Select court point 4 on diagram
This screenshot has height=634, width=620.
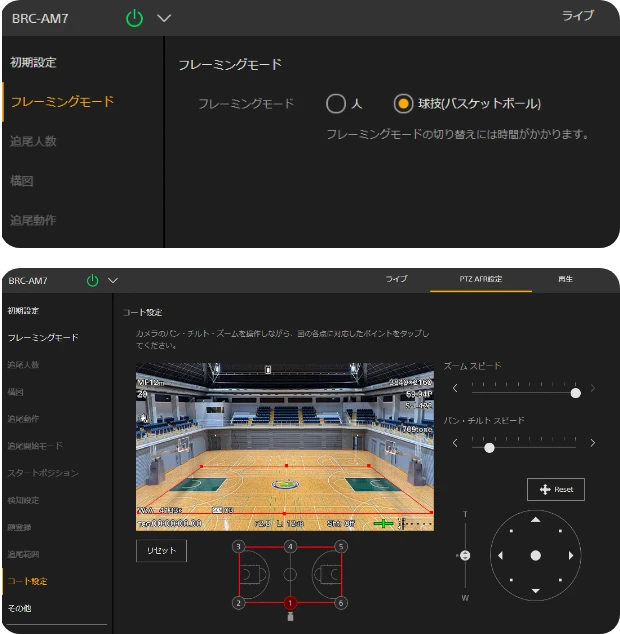tap(290, 546)
